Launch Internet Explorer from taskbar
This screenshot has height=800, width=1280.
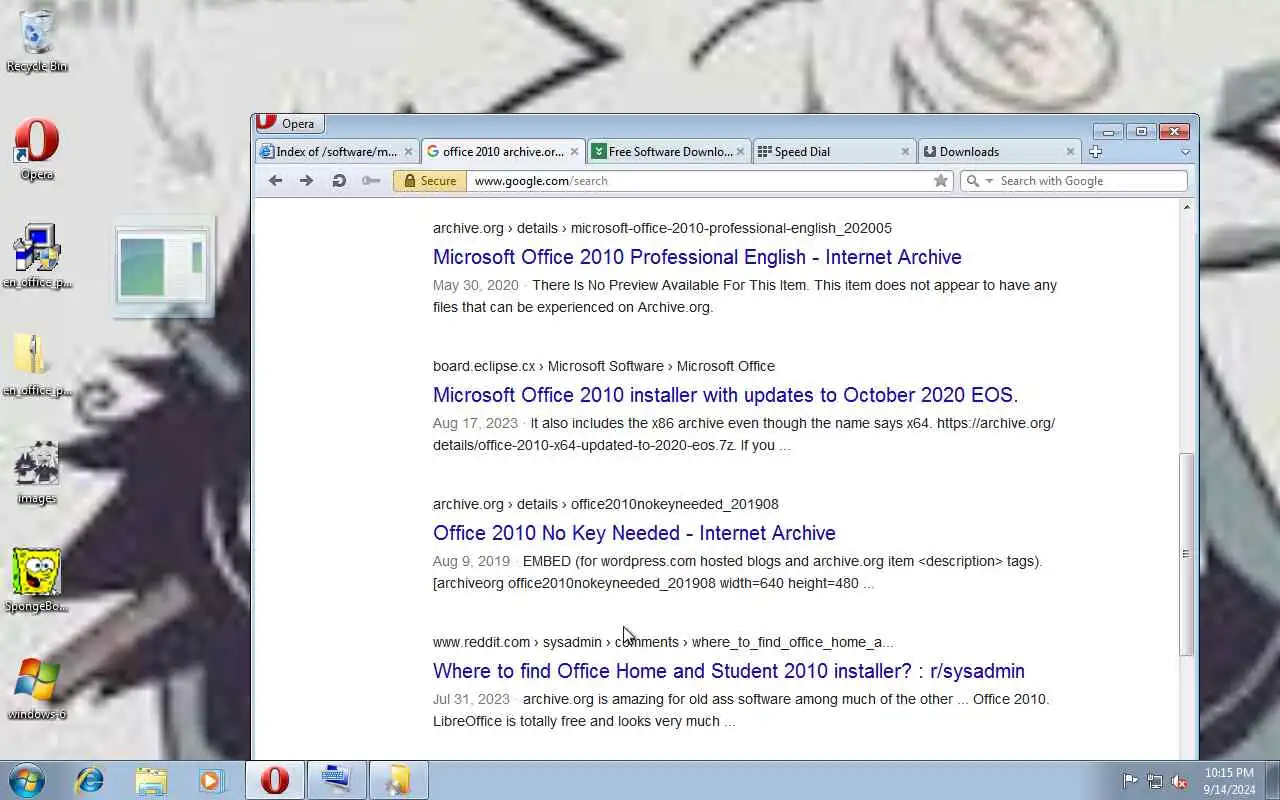(x=90, y=780)
